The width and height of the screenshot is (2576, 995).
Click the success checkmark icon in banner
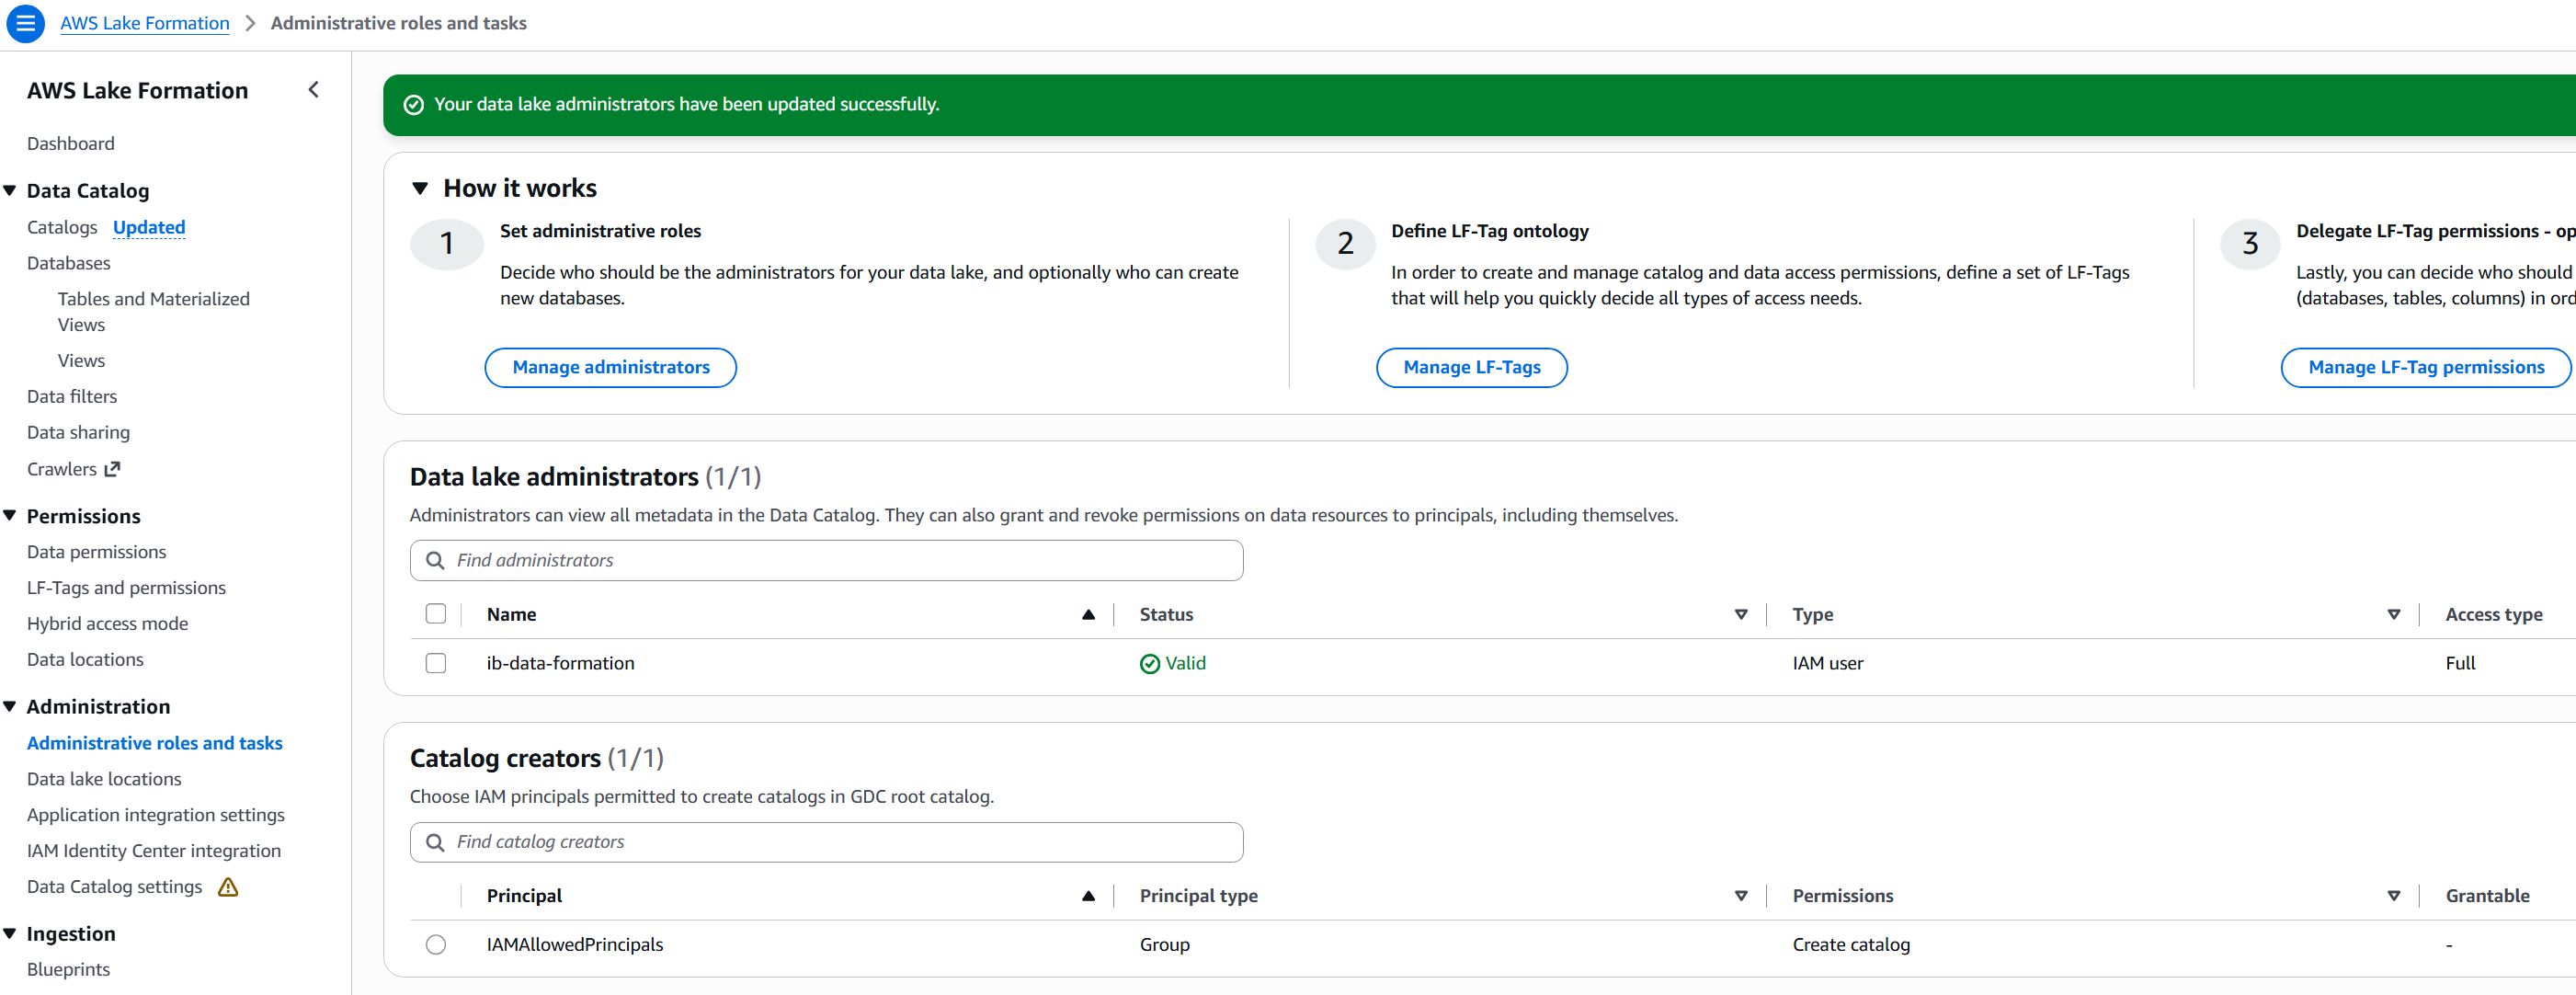[x=413, y=105]
